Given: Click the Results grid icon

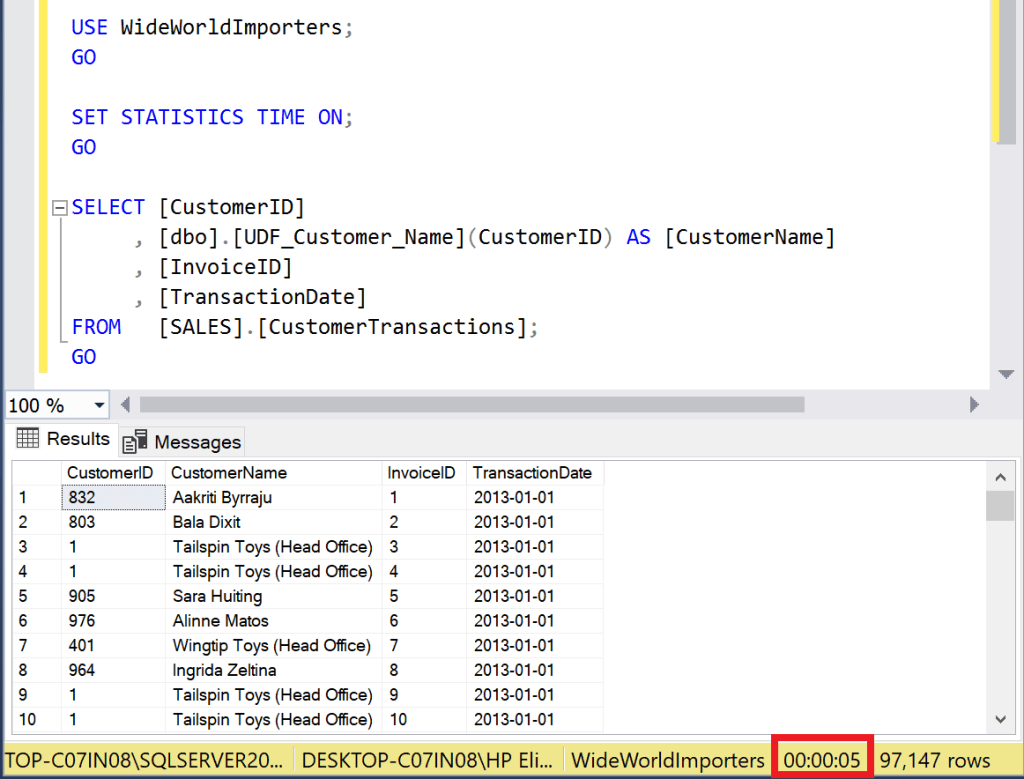Looking at the screenshot, I should pyautogui.click(x=28, y=439).
